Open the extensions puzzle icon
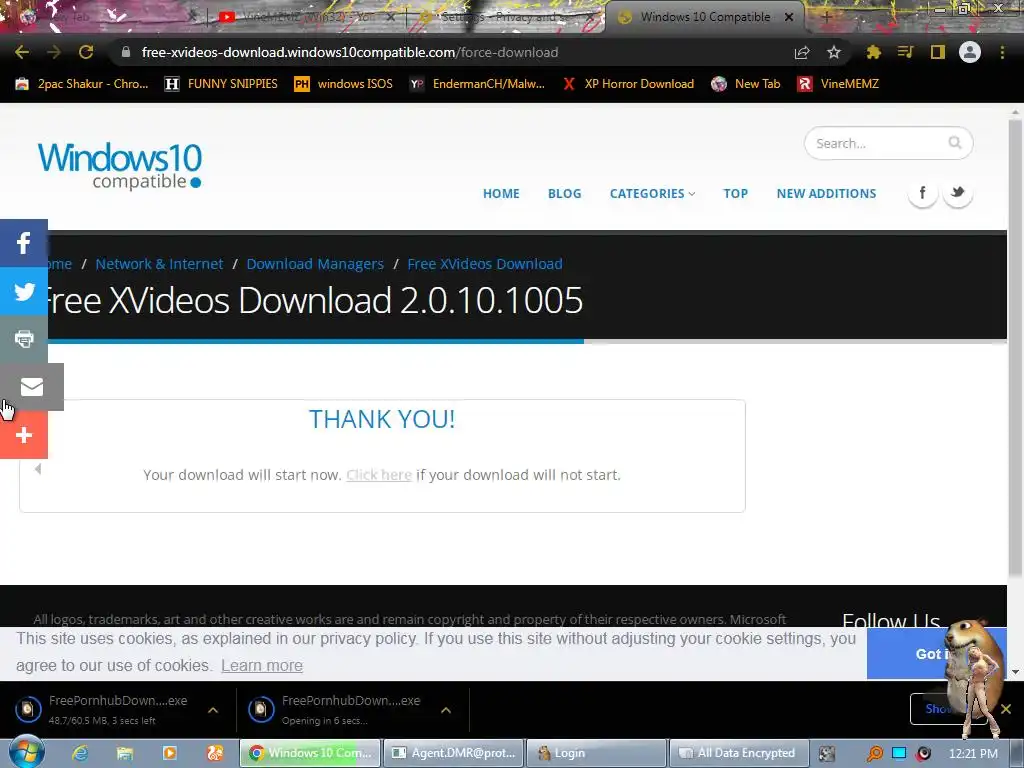Viewport: 1024px width, 768px height. 874,52
